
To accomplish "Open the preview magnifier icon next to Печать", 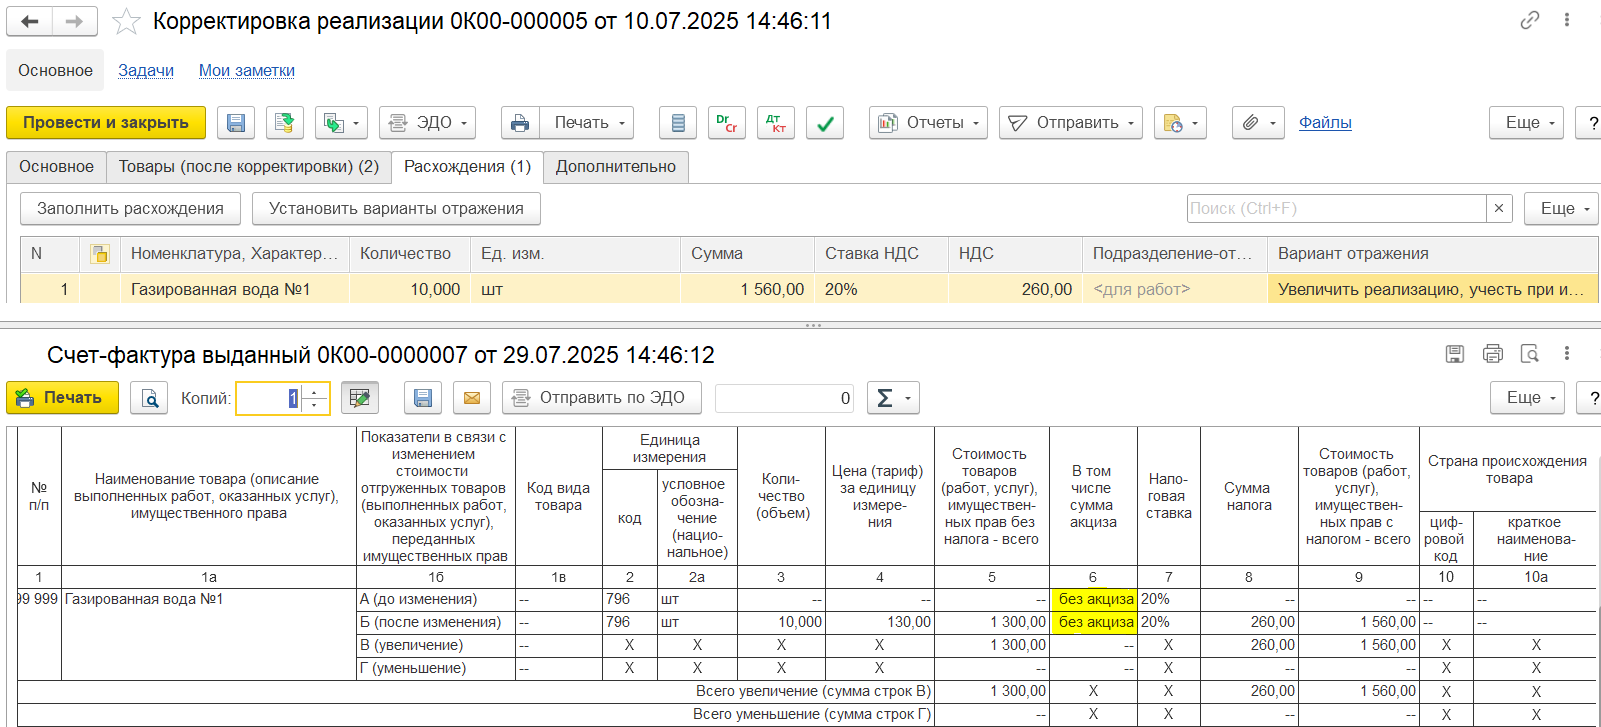I will 149,398.
